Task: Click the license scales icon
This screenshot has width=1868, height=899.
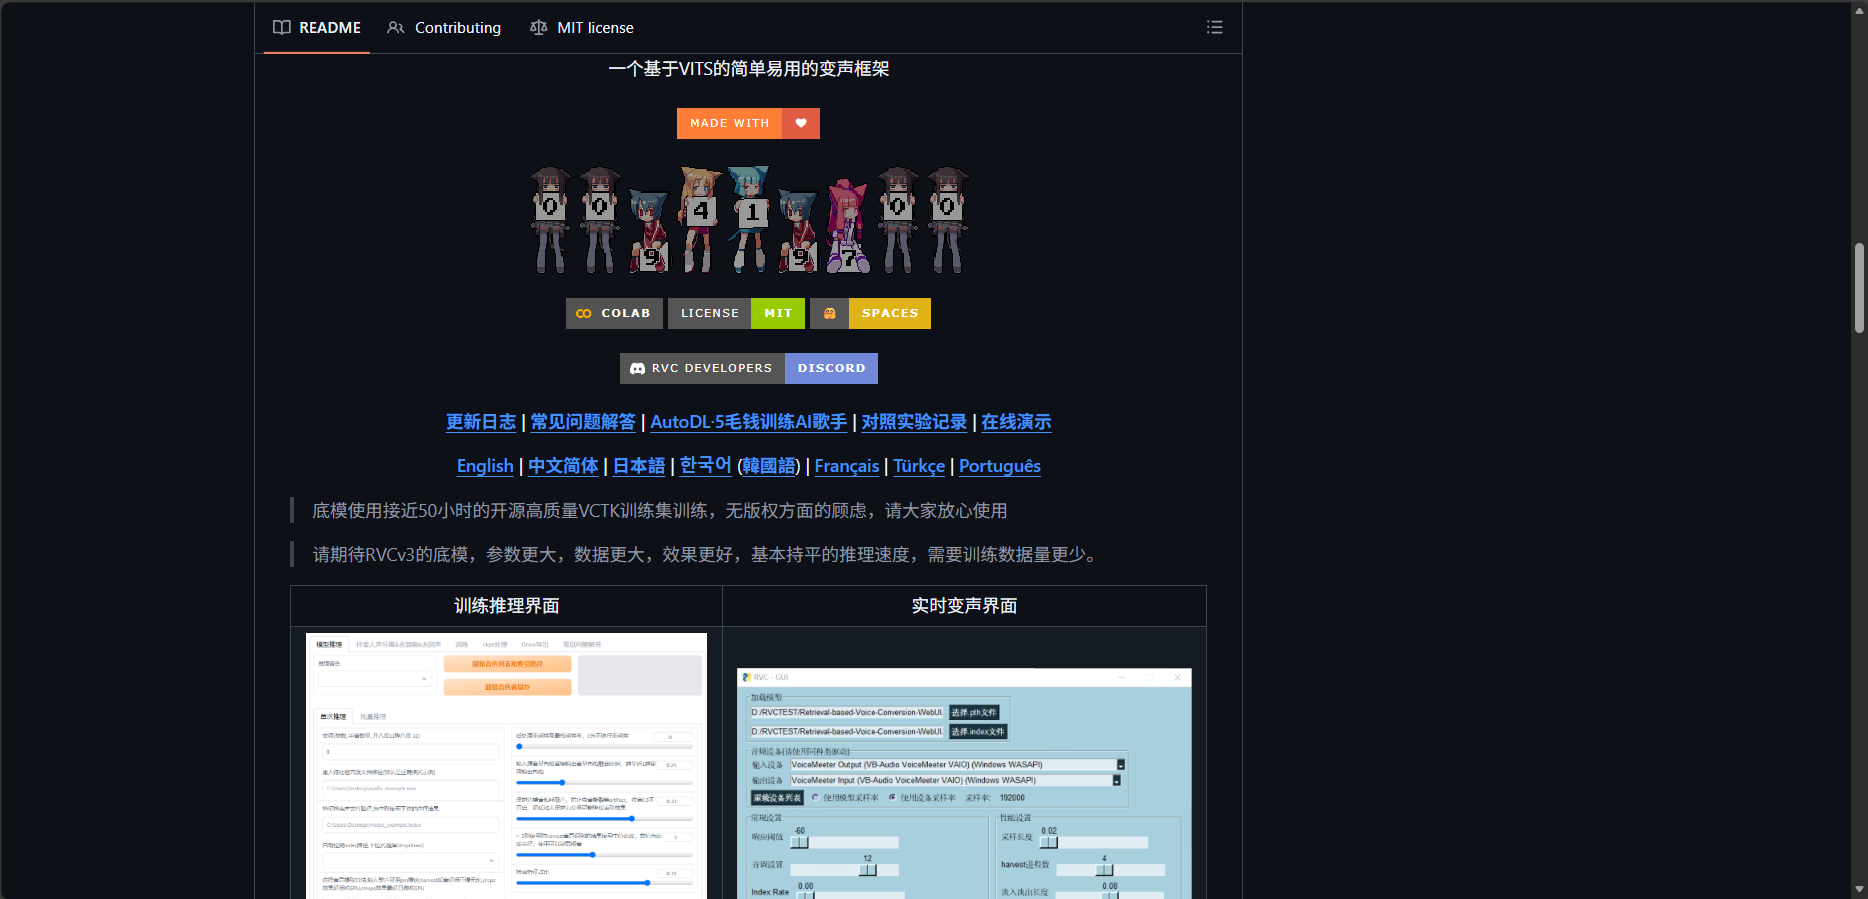Action: 538,28
